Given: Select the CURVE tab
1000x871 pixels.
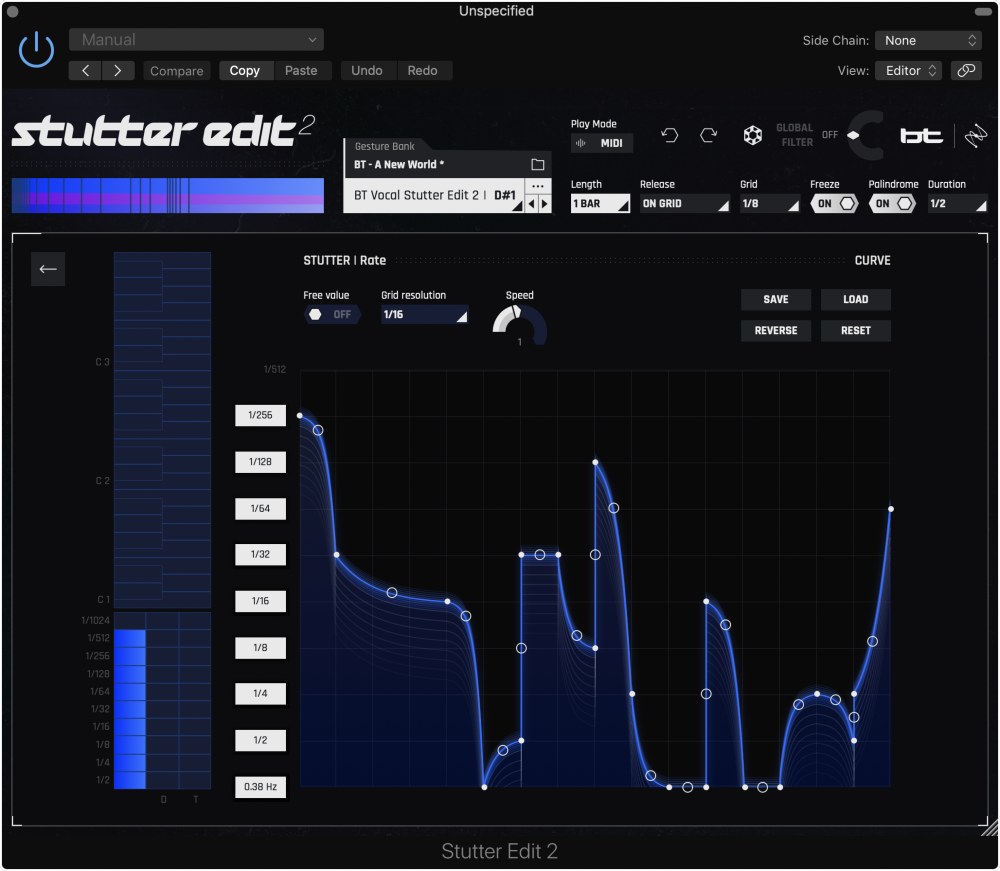Looking at the screenshot, I should click(x=871, y=260).
